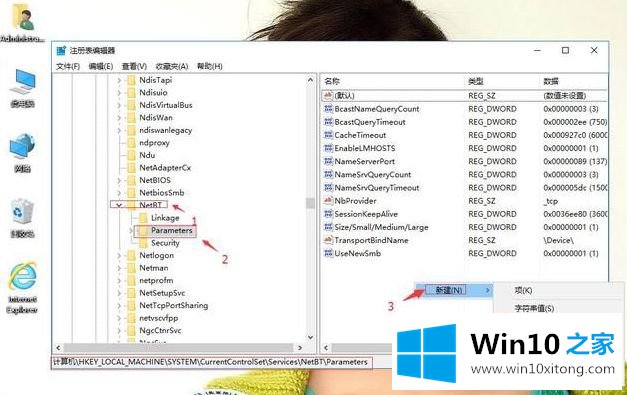The image size is (627, 395).
Task: Click tree pane vertical scrollbar up arrow
Action: (x=311, y=80)
